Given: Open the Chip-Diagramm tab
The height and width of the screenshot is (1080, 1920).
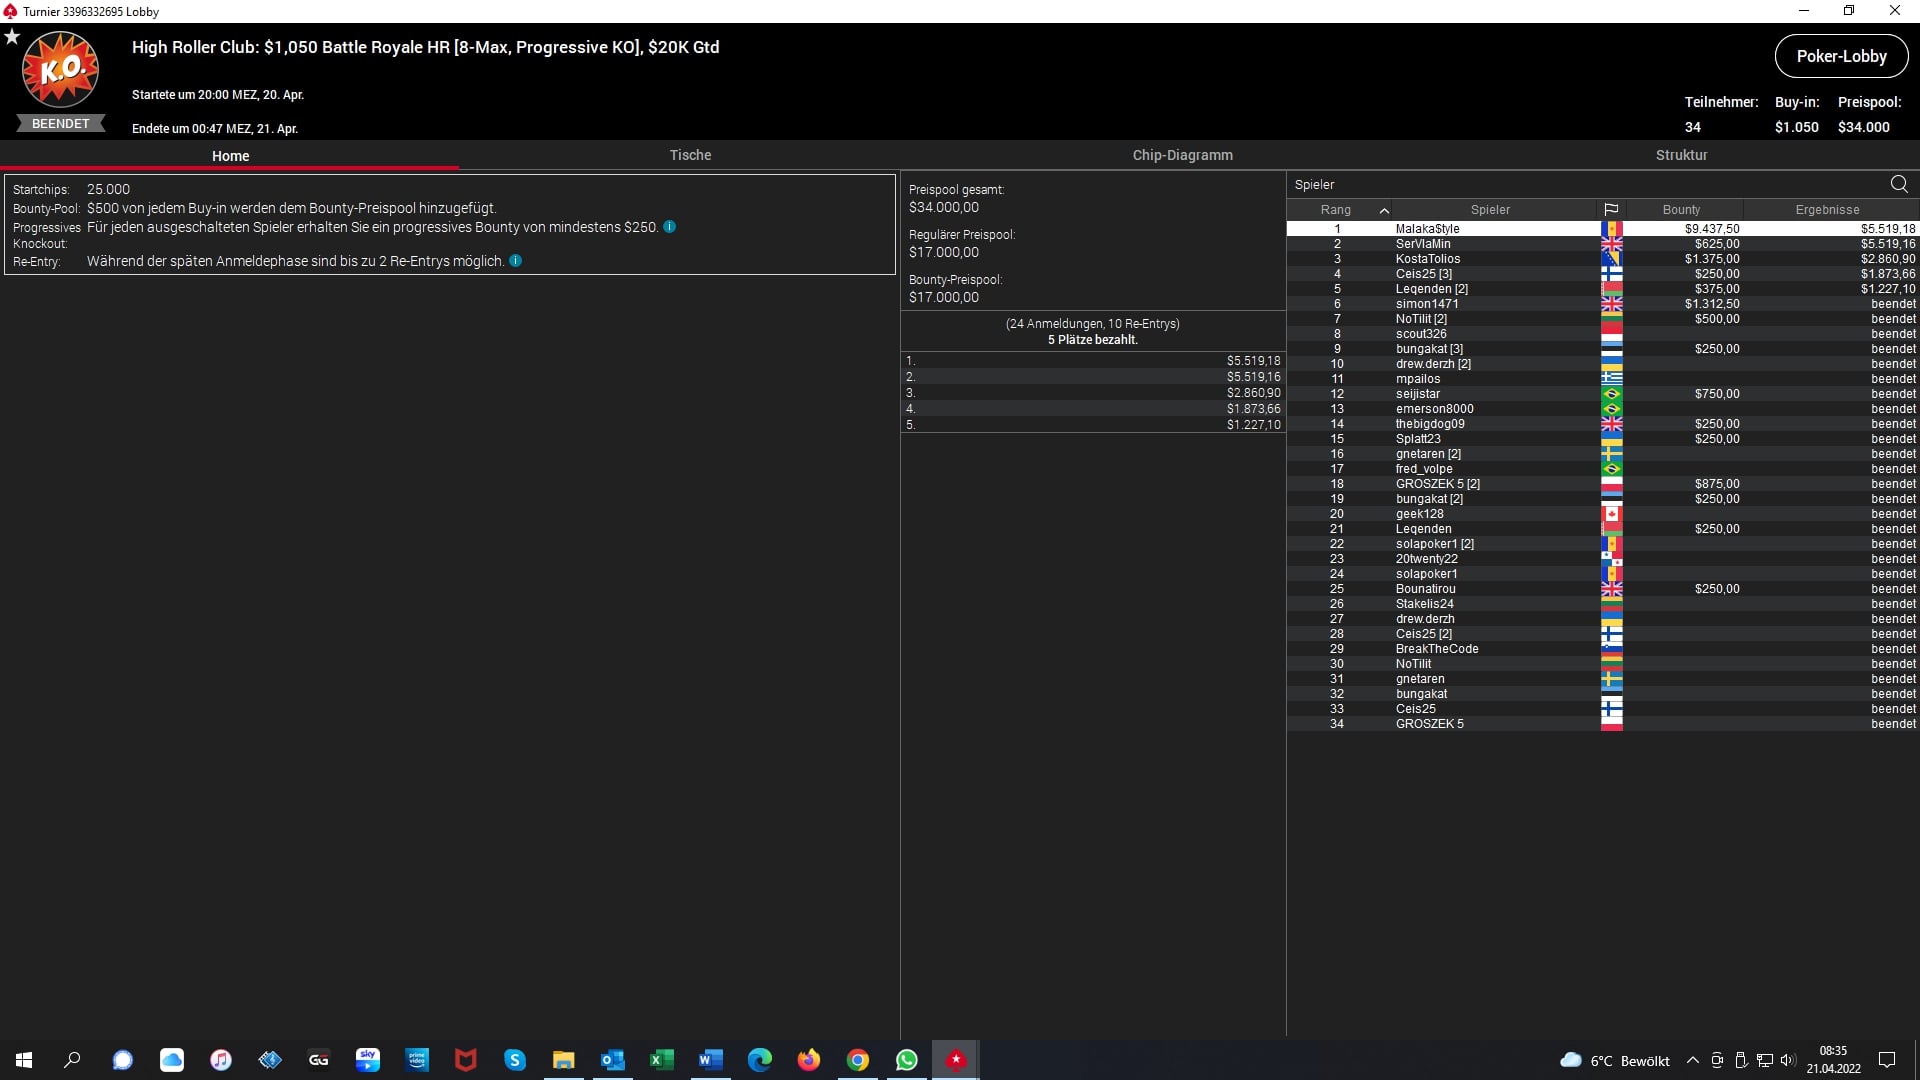Looking at the screenshot, I should tap(1182, 155).
